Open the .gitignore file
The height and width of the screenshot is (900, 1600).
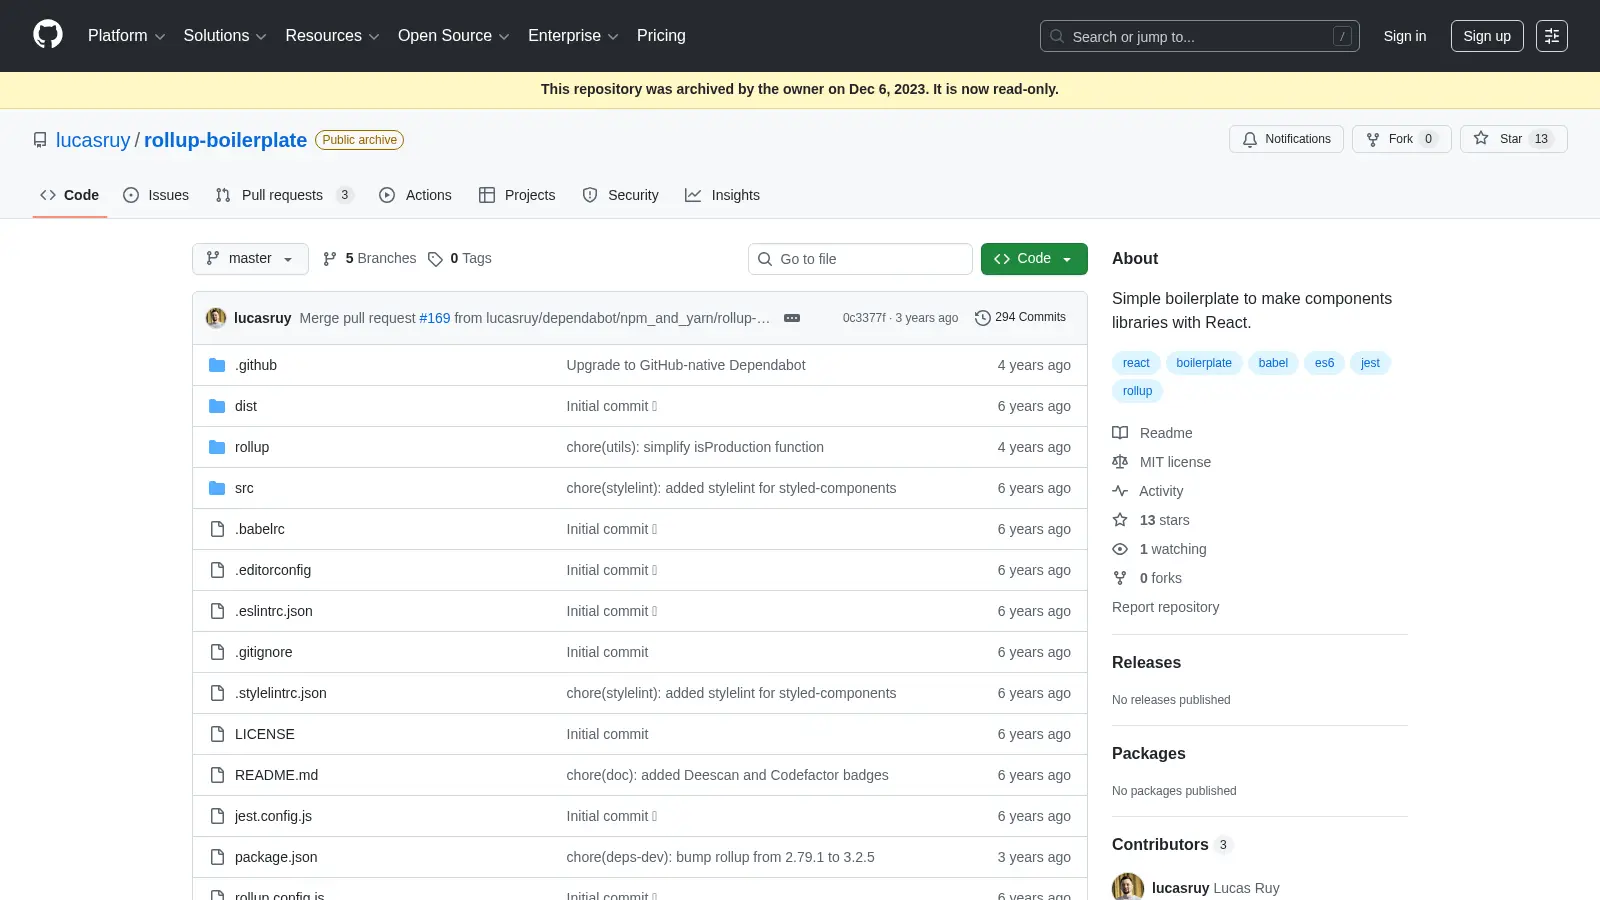coord(263,652)
